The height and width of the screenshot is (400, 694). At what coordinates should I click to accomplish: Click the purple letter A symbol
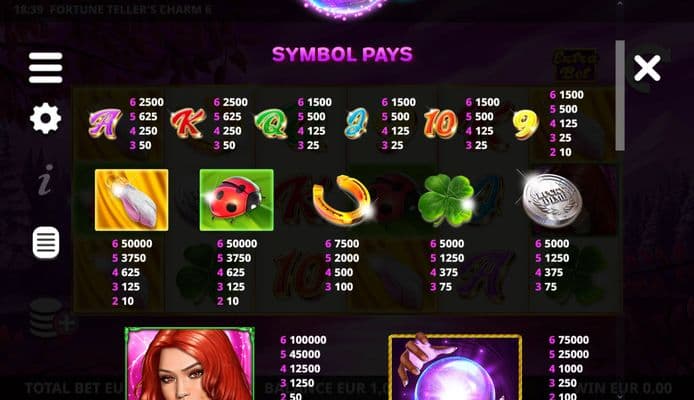pos(105,124)
